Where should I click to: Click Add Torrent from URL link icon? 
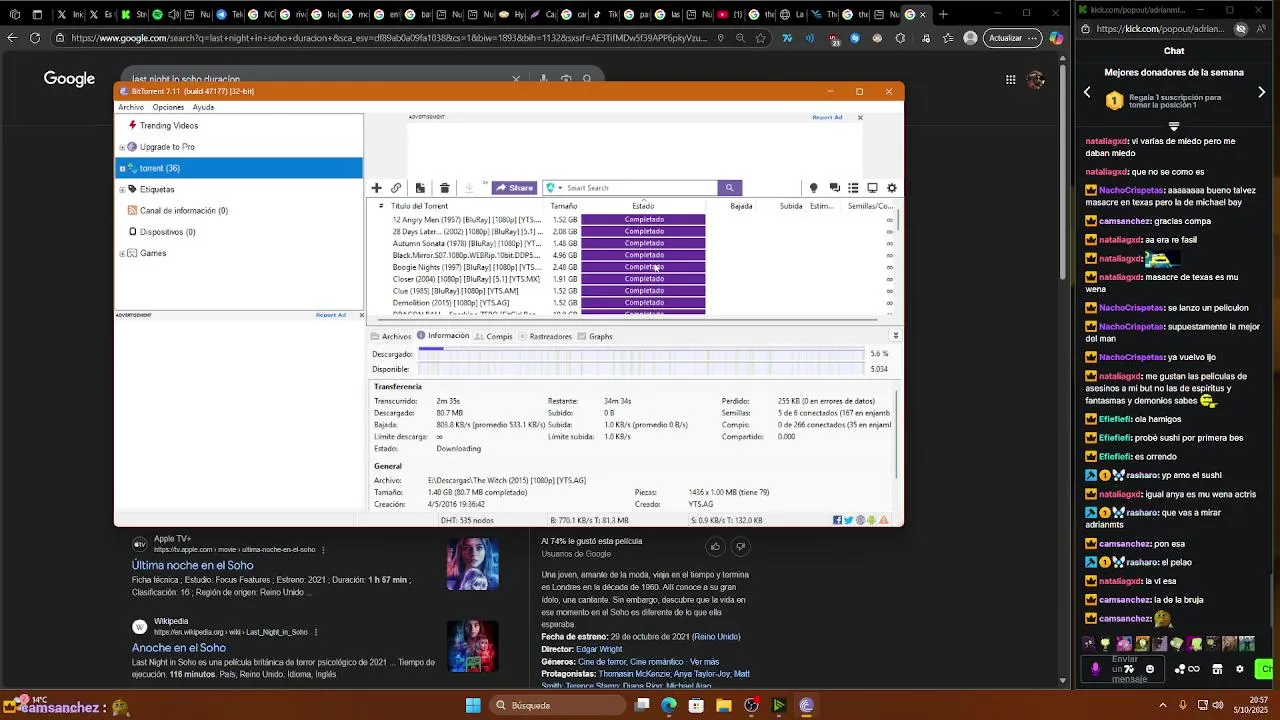[396, 188]
